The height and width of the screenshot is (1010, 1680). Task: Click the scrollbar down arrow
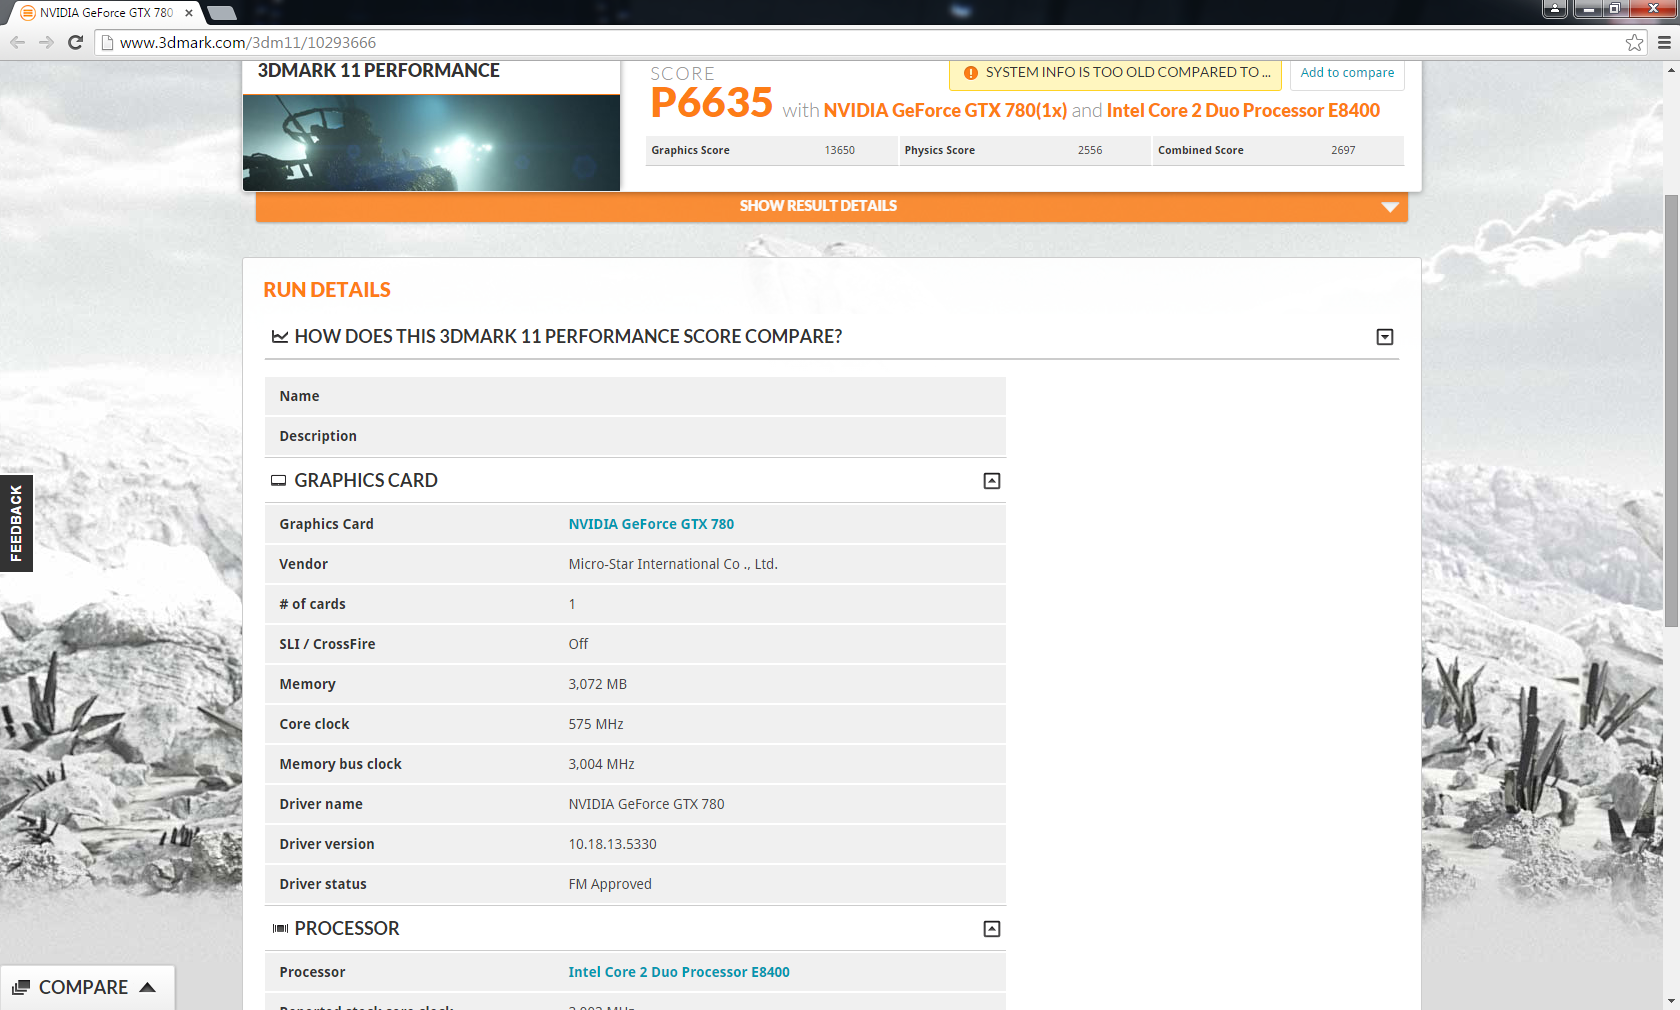click(1671, 1001)
